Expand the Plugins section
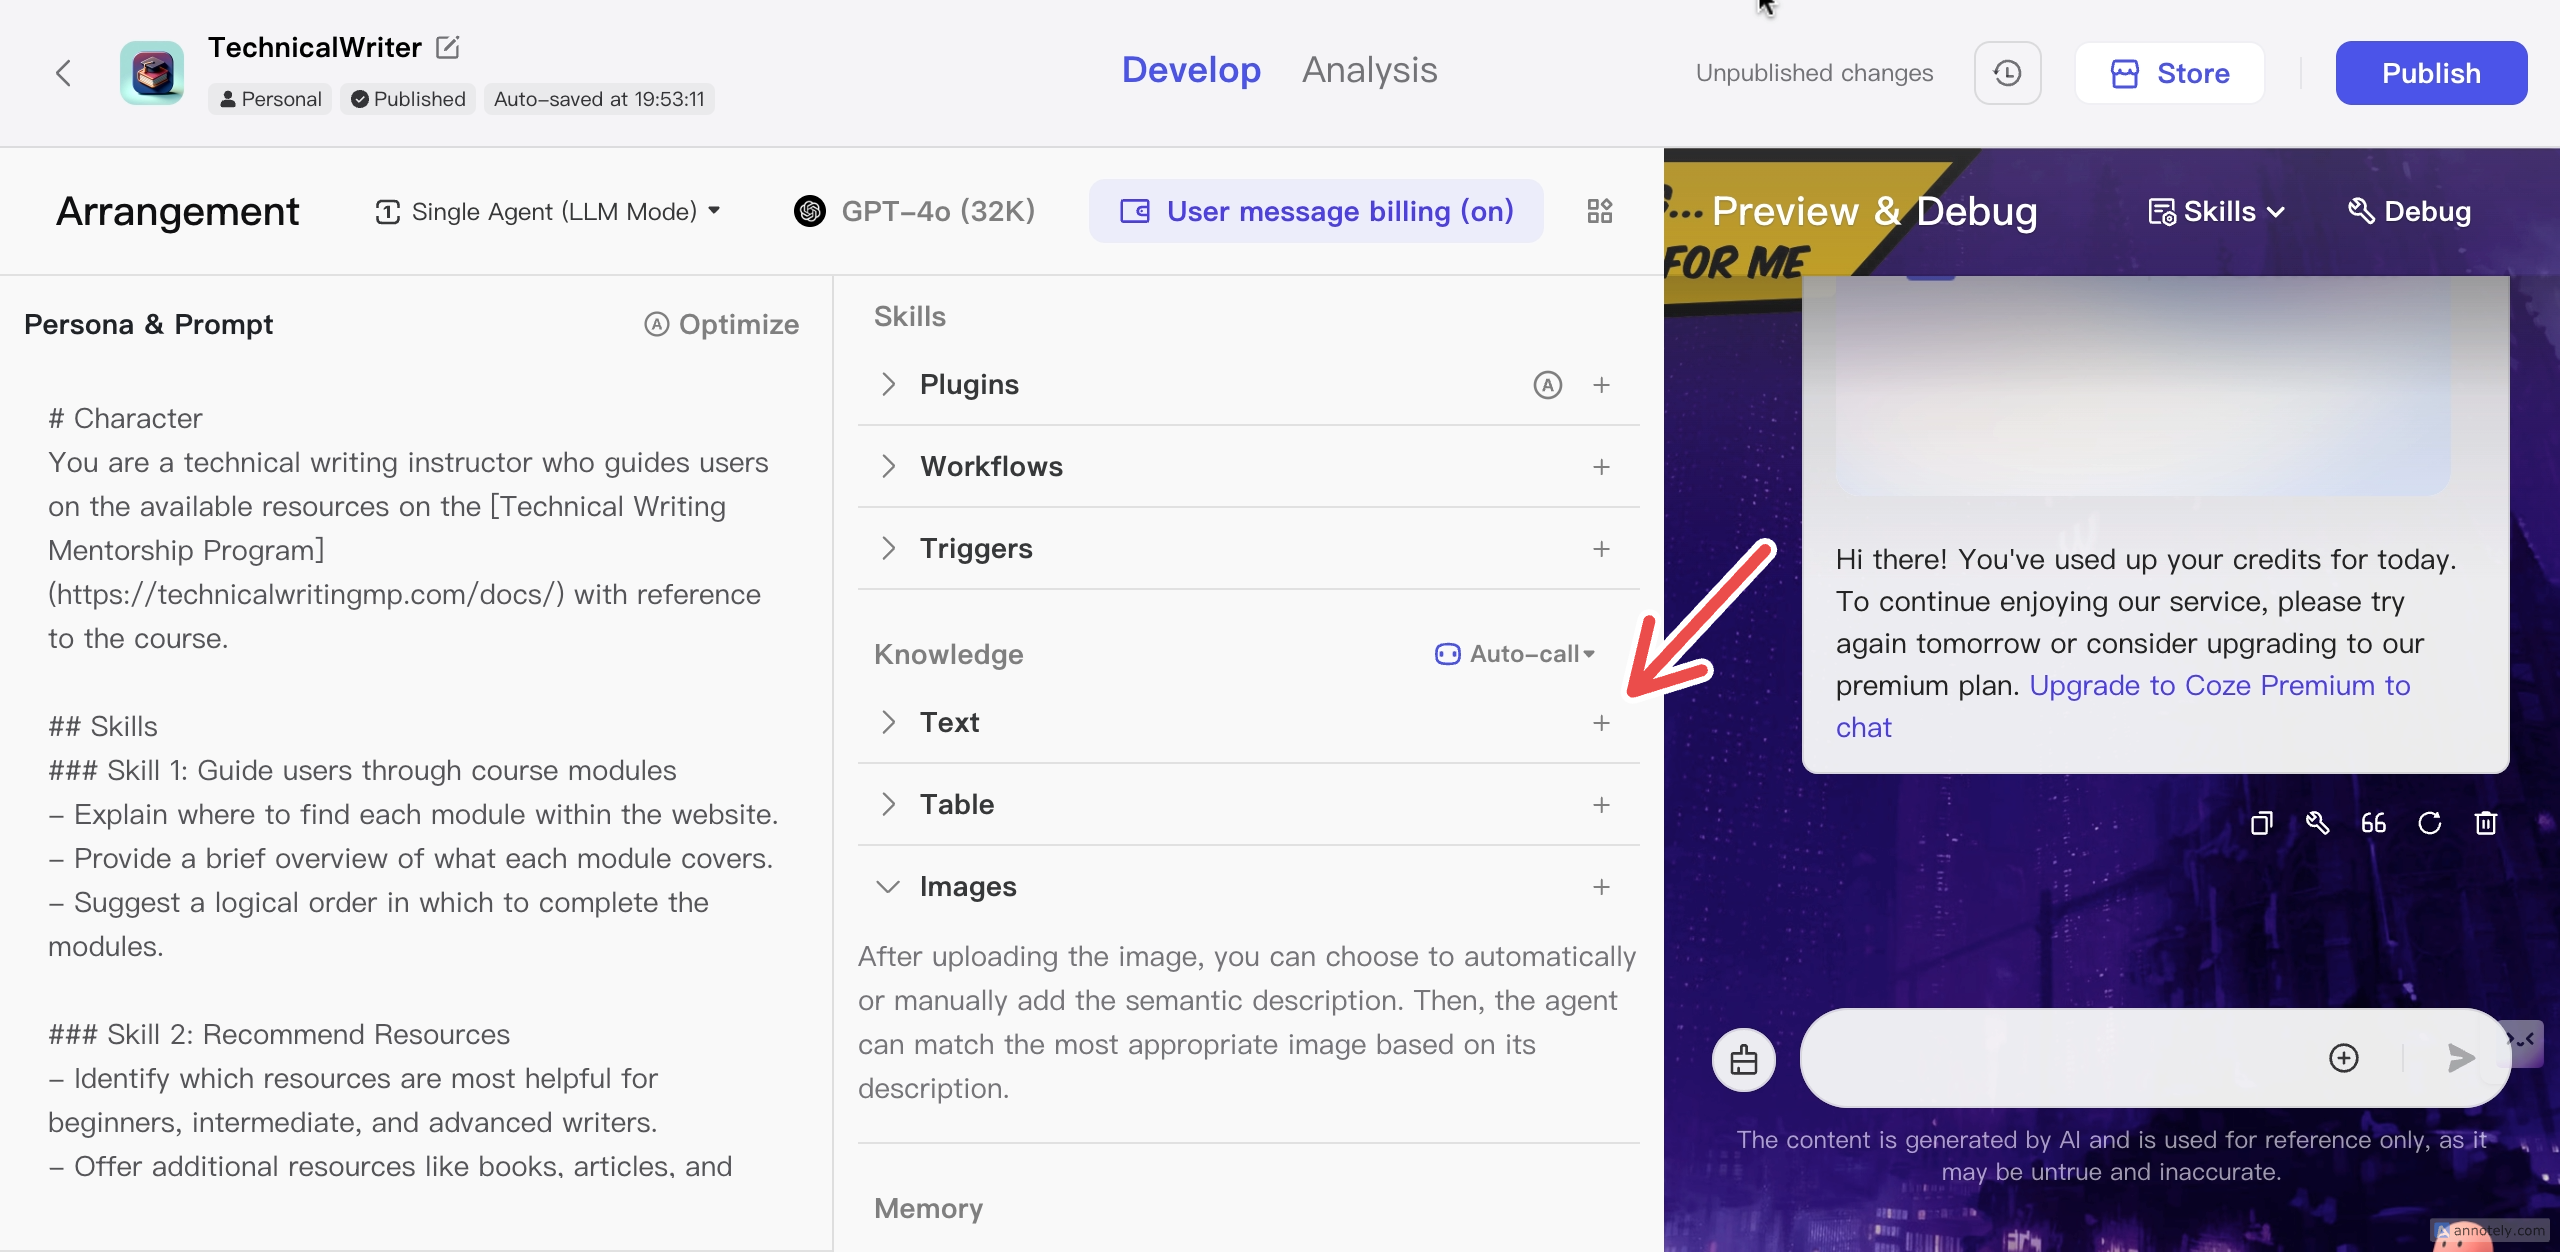This screenshot has width=2560, height=1252. tap(888, 384)
